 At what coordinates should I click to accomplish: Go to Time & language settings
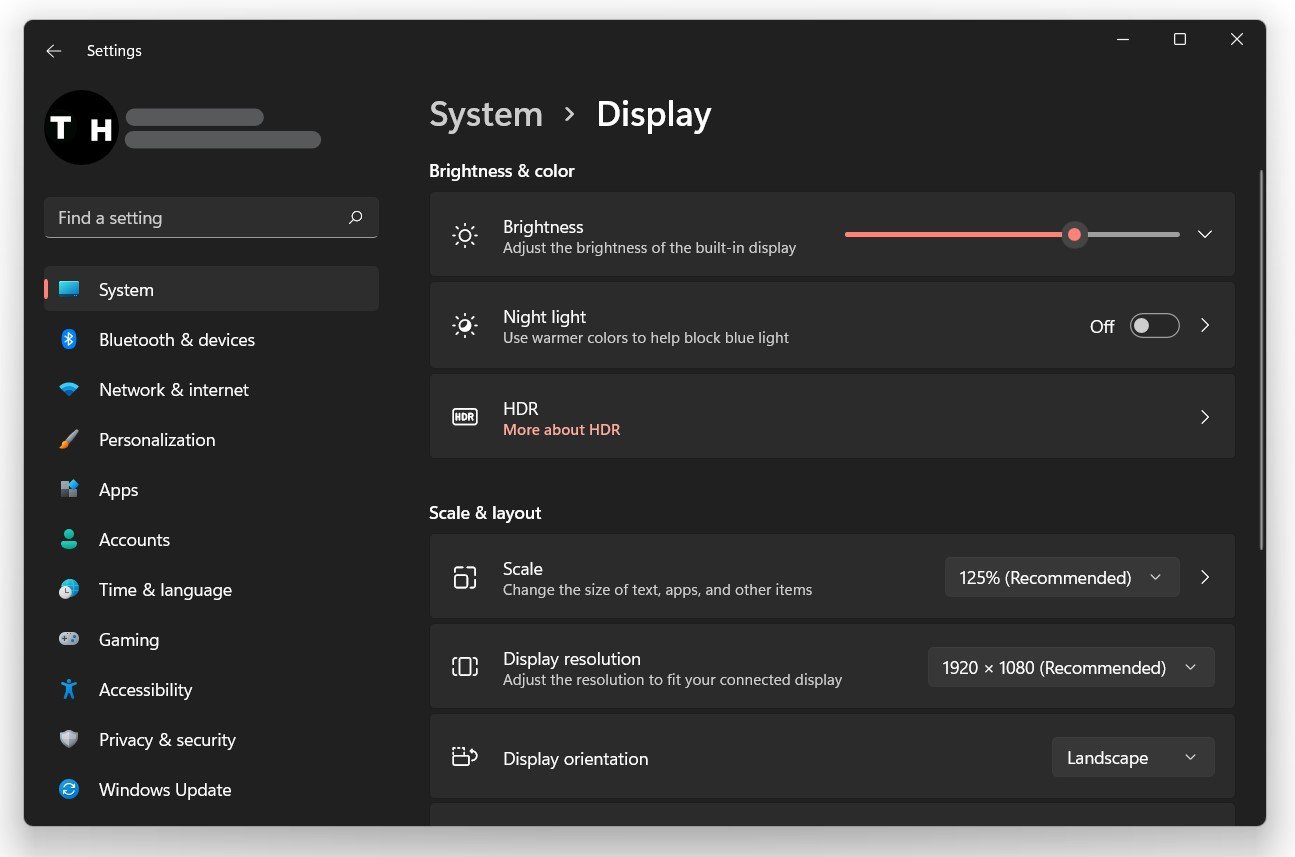(x=165, y=590)
